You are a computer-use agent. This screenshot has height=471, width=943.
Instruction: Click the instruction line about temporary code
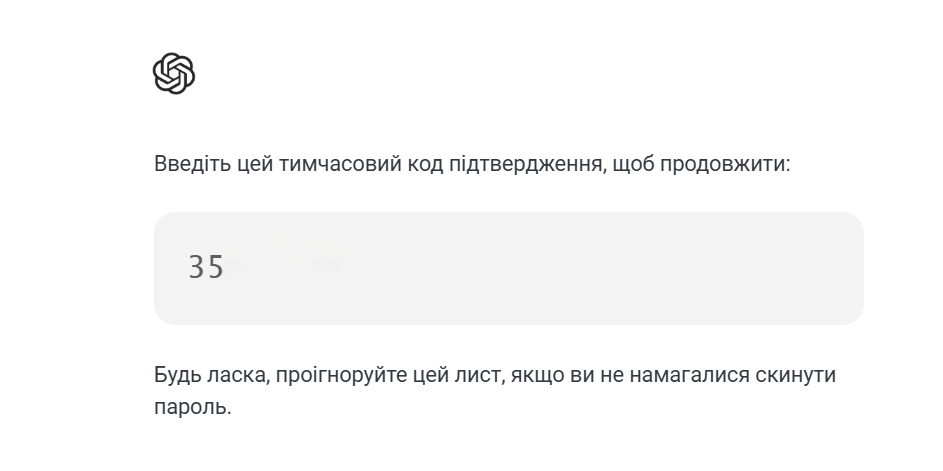[x=472, y=163]
